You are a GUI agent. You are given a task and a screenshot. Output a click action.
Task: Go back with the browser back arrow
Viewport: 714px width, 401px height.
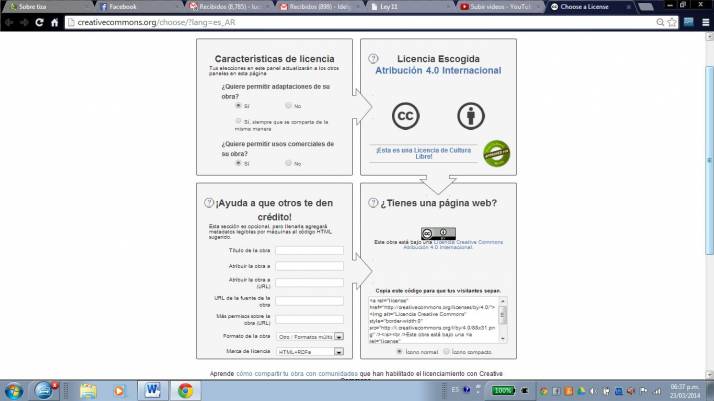pyautogui.click(x=9, y=22)
